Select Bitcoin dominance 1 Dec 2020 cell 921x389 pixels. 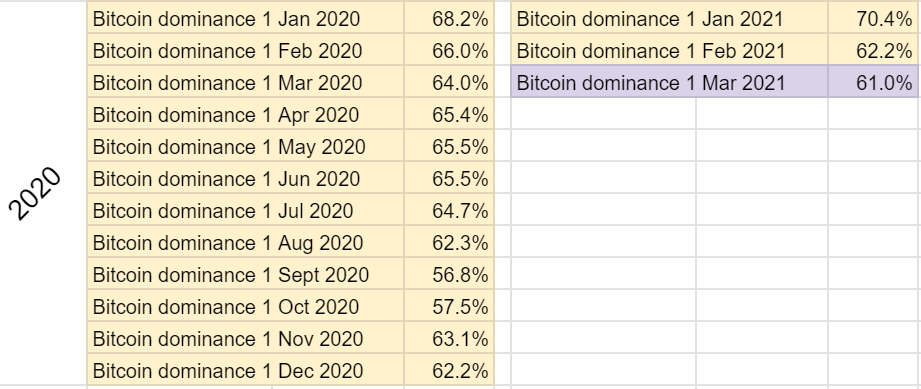pos(246,370)
